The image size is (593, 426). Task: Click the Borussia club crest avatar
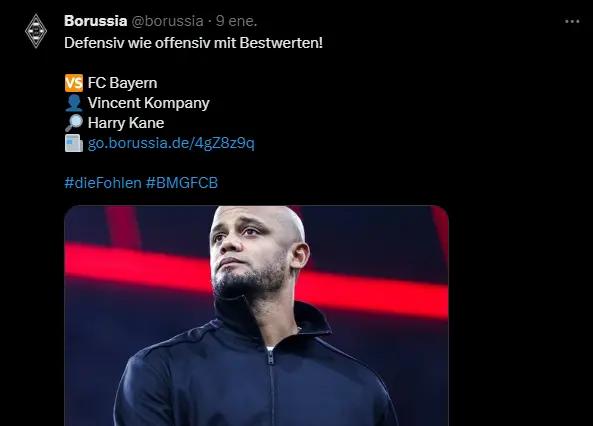coord(36,31)
